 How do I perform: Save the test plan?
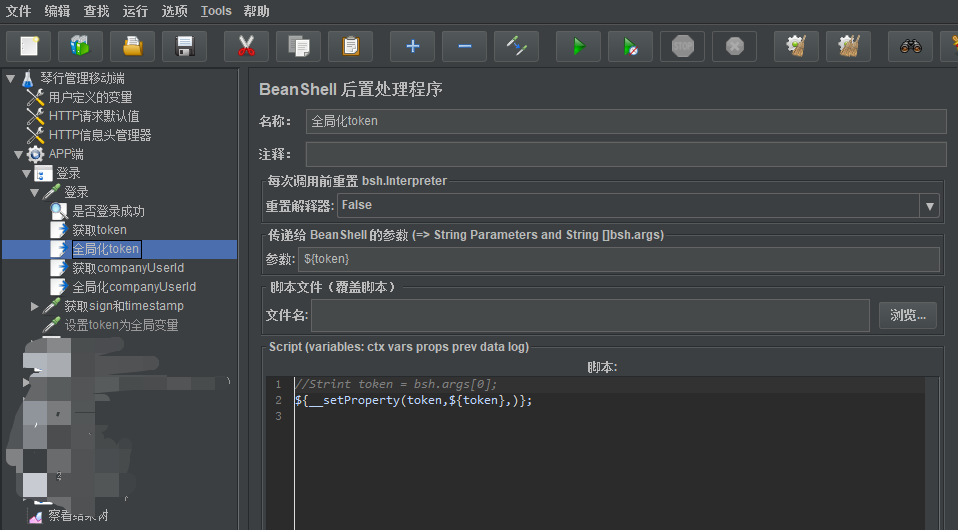click(185, 46)
